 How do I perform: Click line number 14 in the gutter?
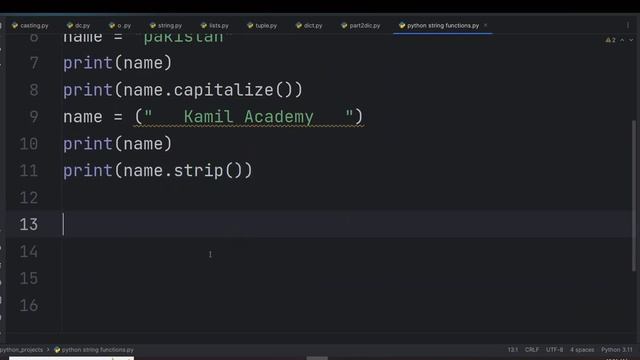[x=29, y=252]
